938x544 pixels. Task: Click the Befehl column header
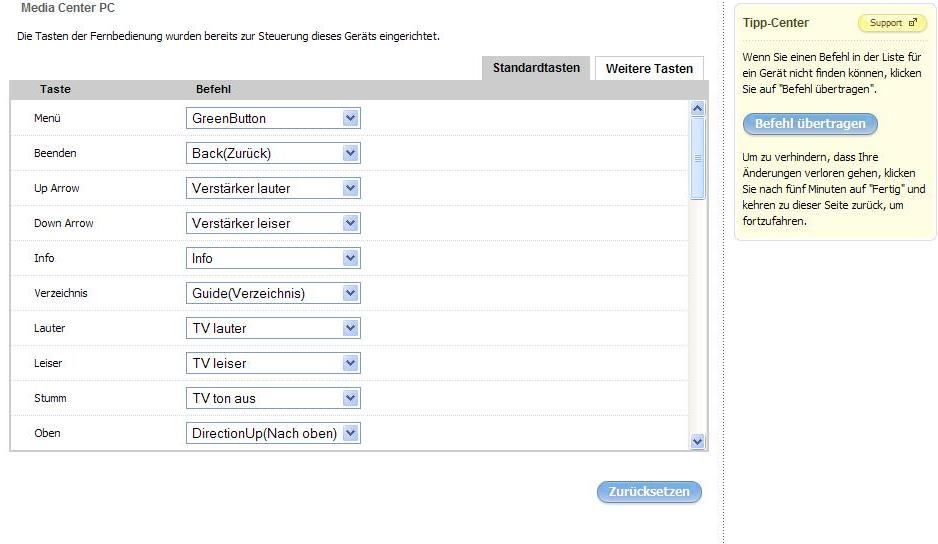coord(213,89)
